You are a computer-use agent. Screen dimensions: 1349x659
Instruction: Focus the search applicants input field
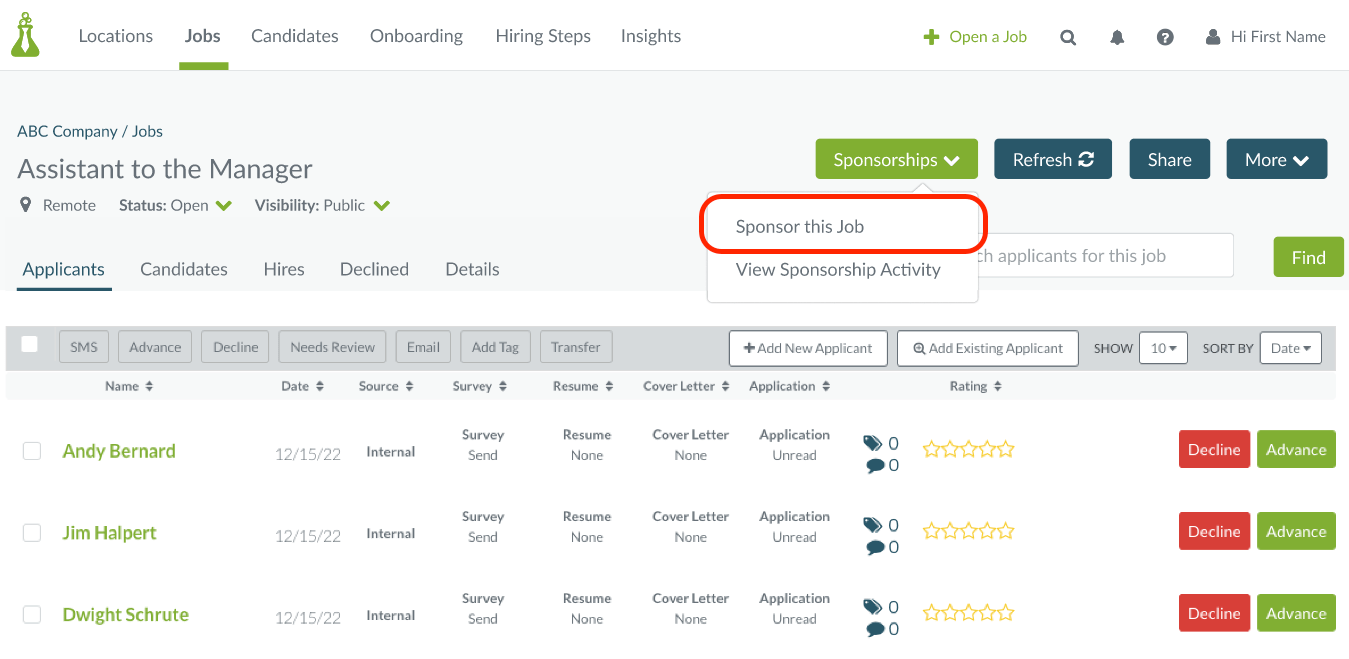(x=1100, y=256)
